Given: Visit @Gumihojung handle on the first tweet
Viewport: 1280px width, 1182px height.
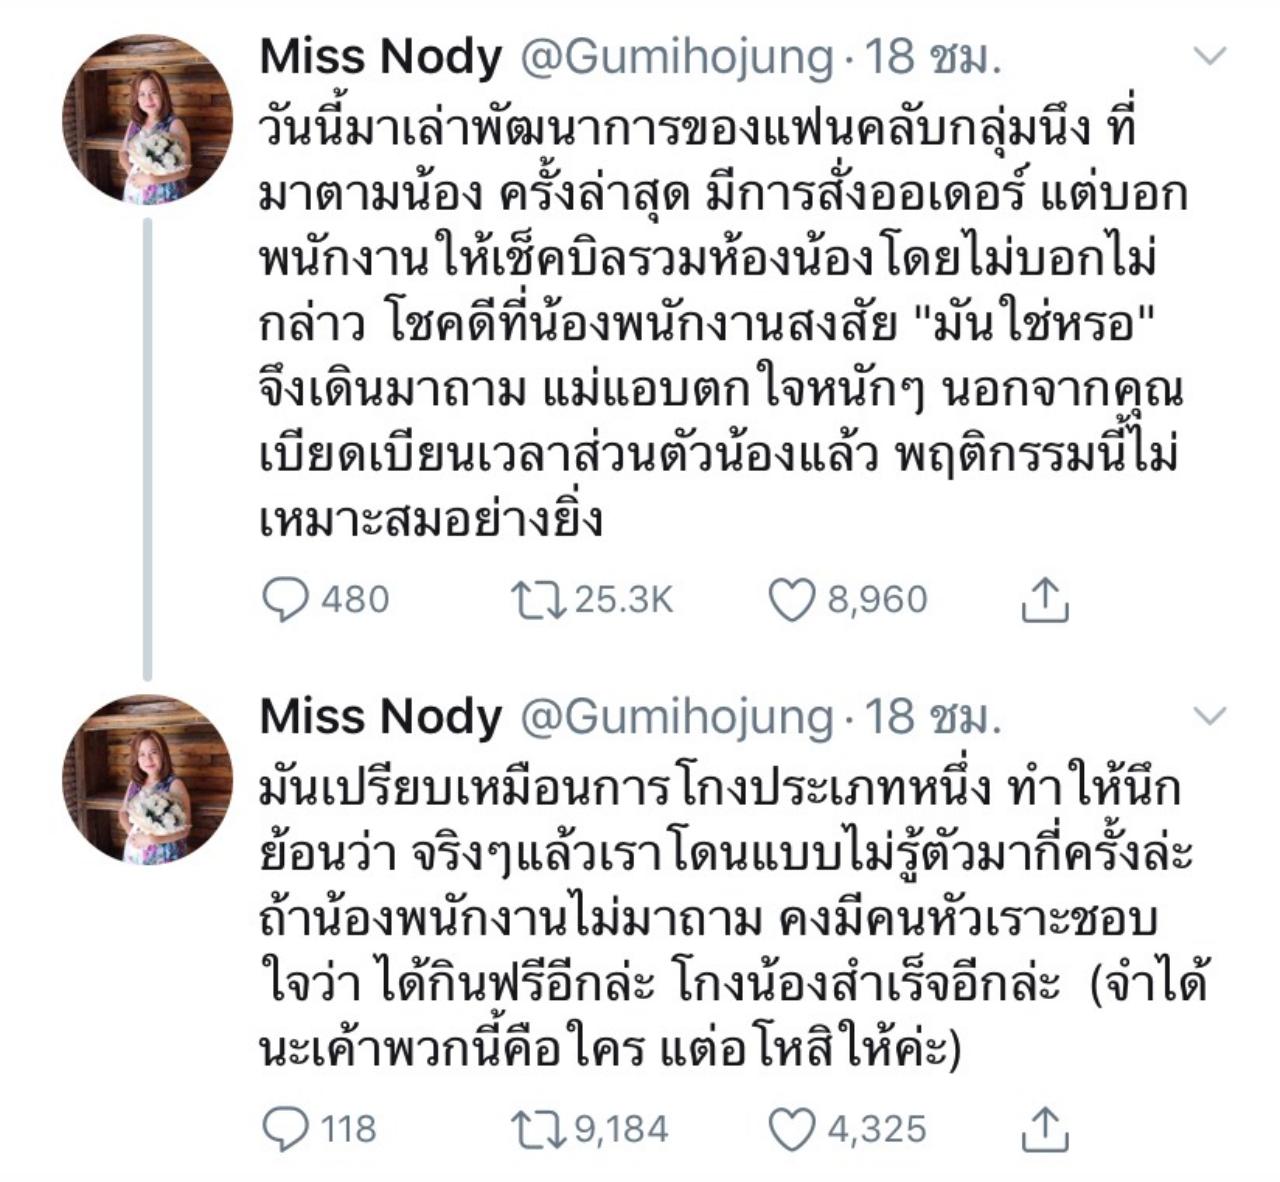Looking at the screenshot, I should coord(677,58).
